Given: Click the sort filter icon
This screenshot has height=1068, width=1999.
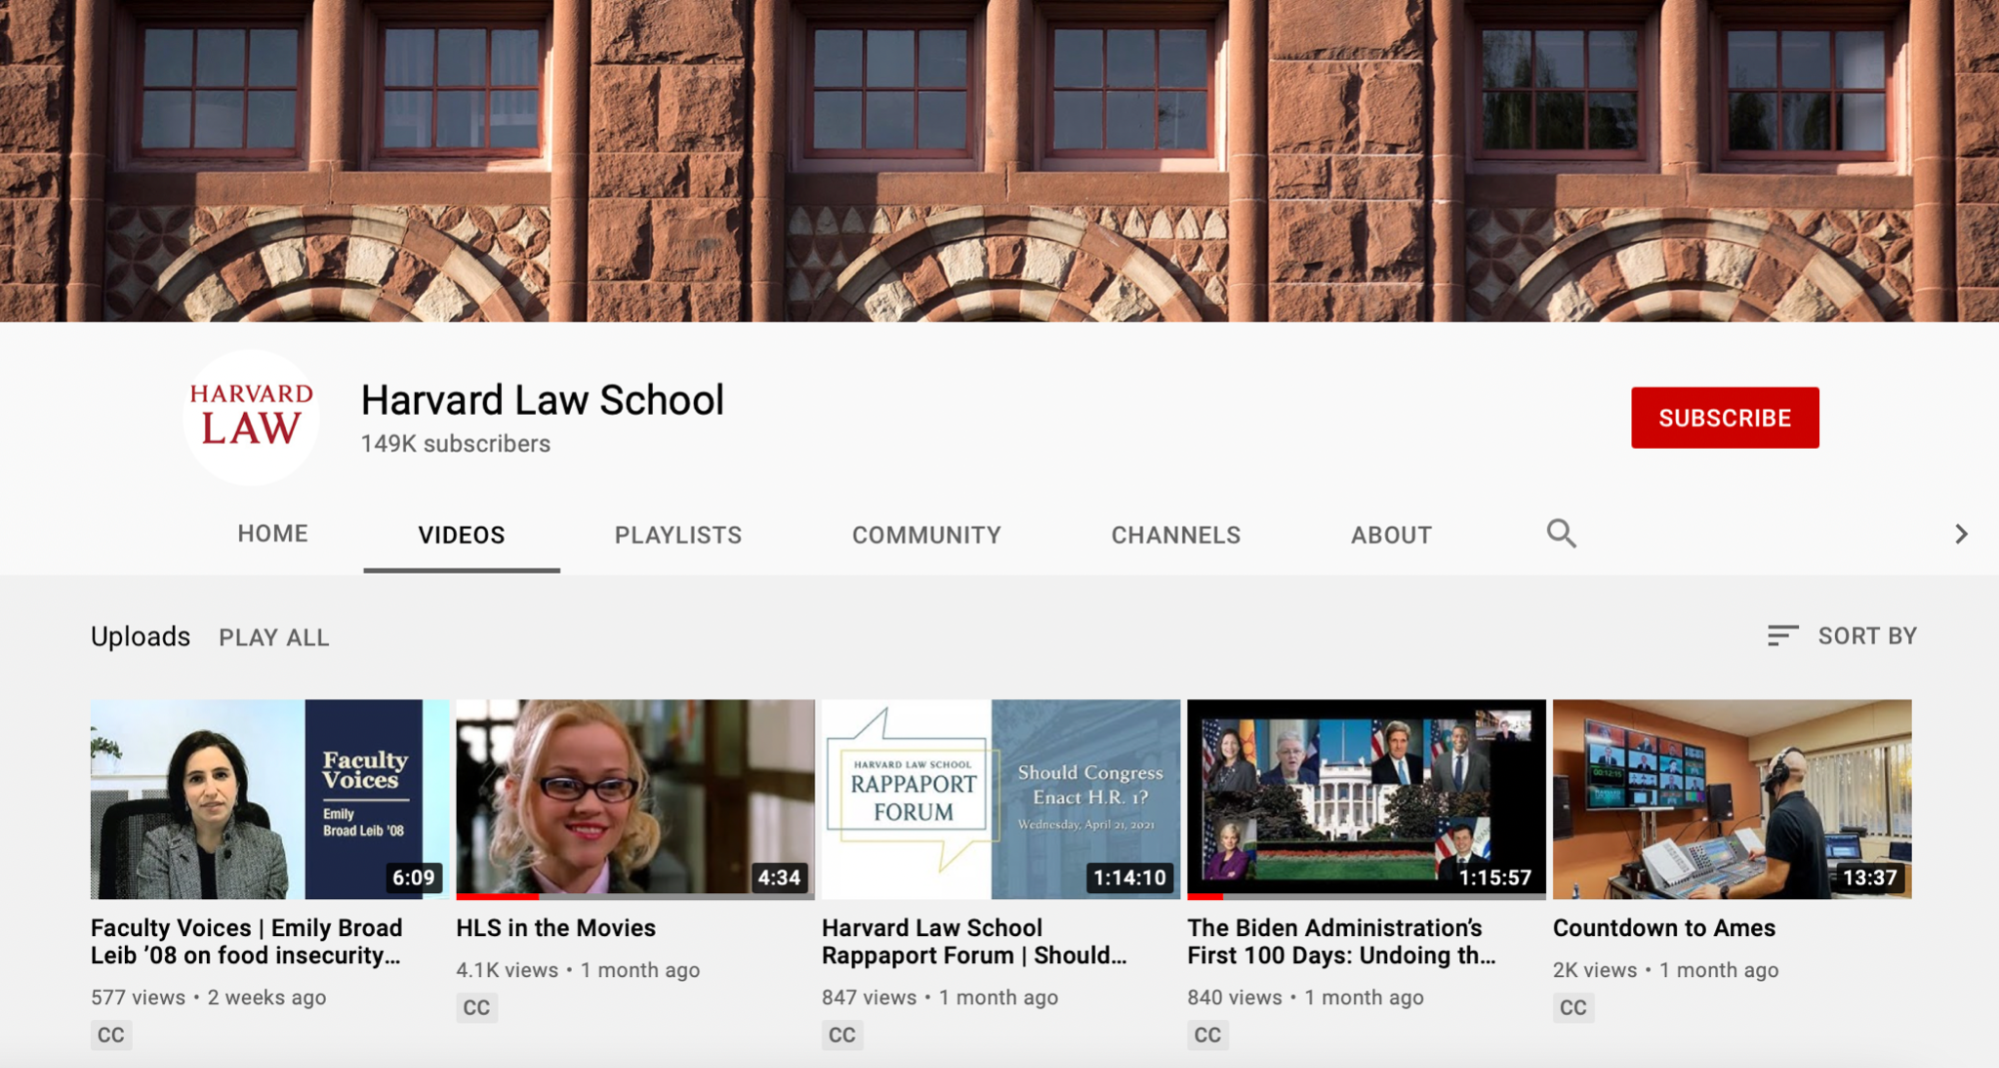Looking at the screenshot, I should click(1782, 636).
